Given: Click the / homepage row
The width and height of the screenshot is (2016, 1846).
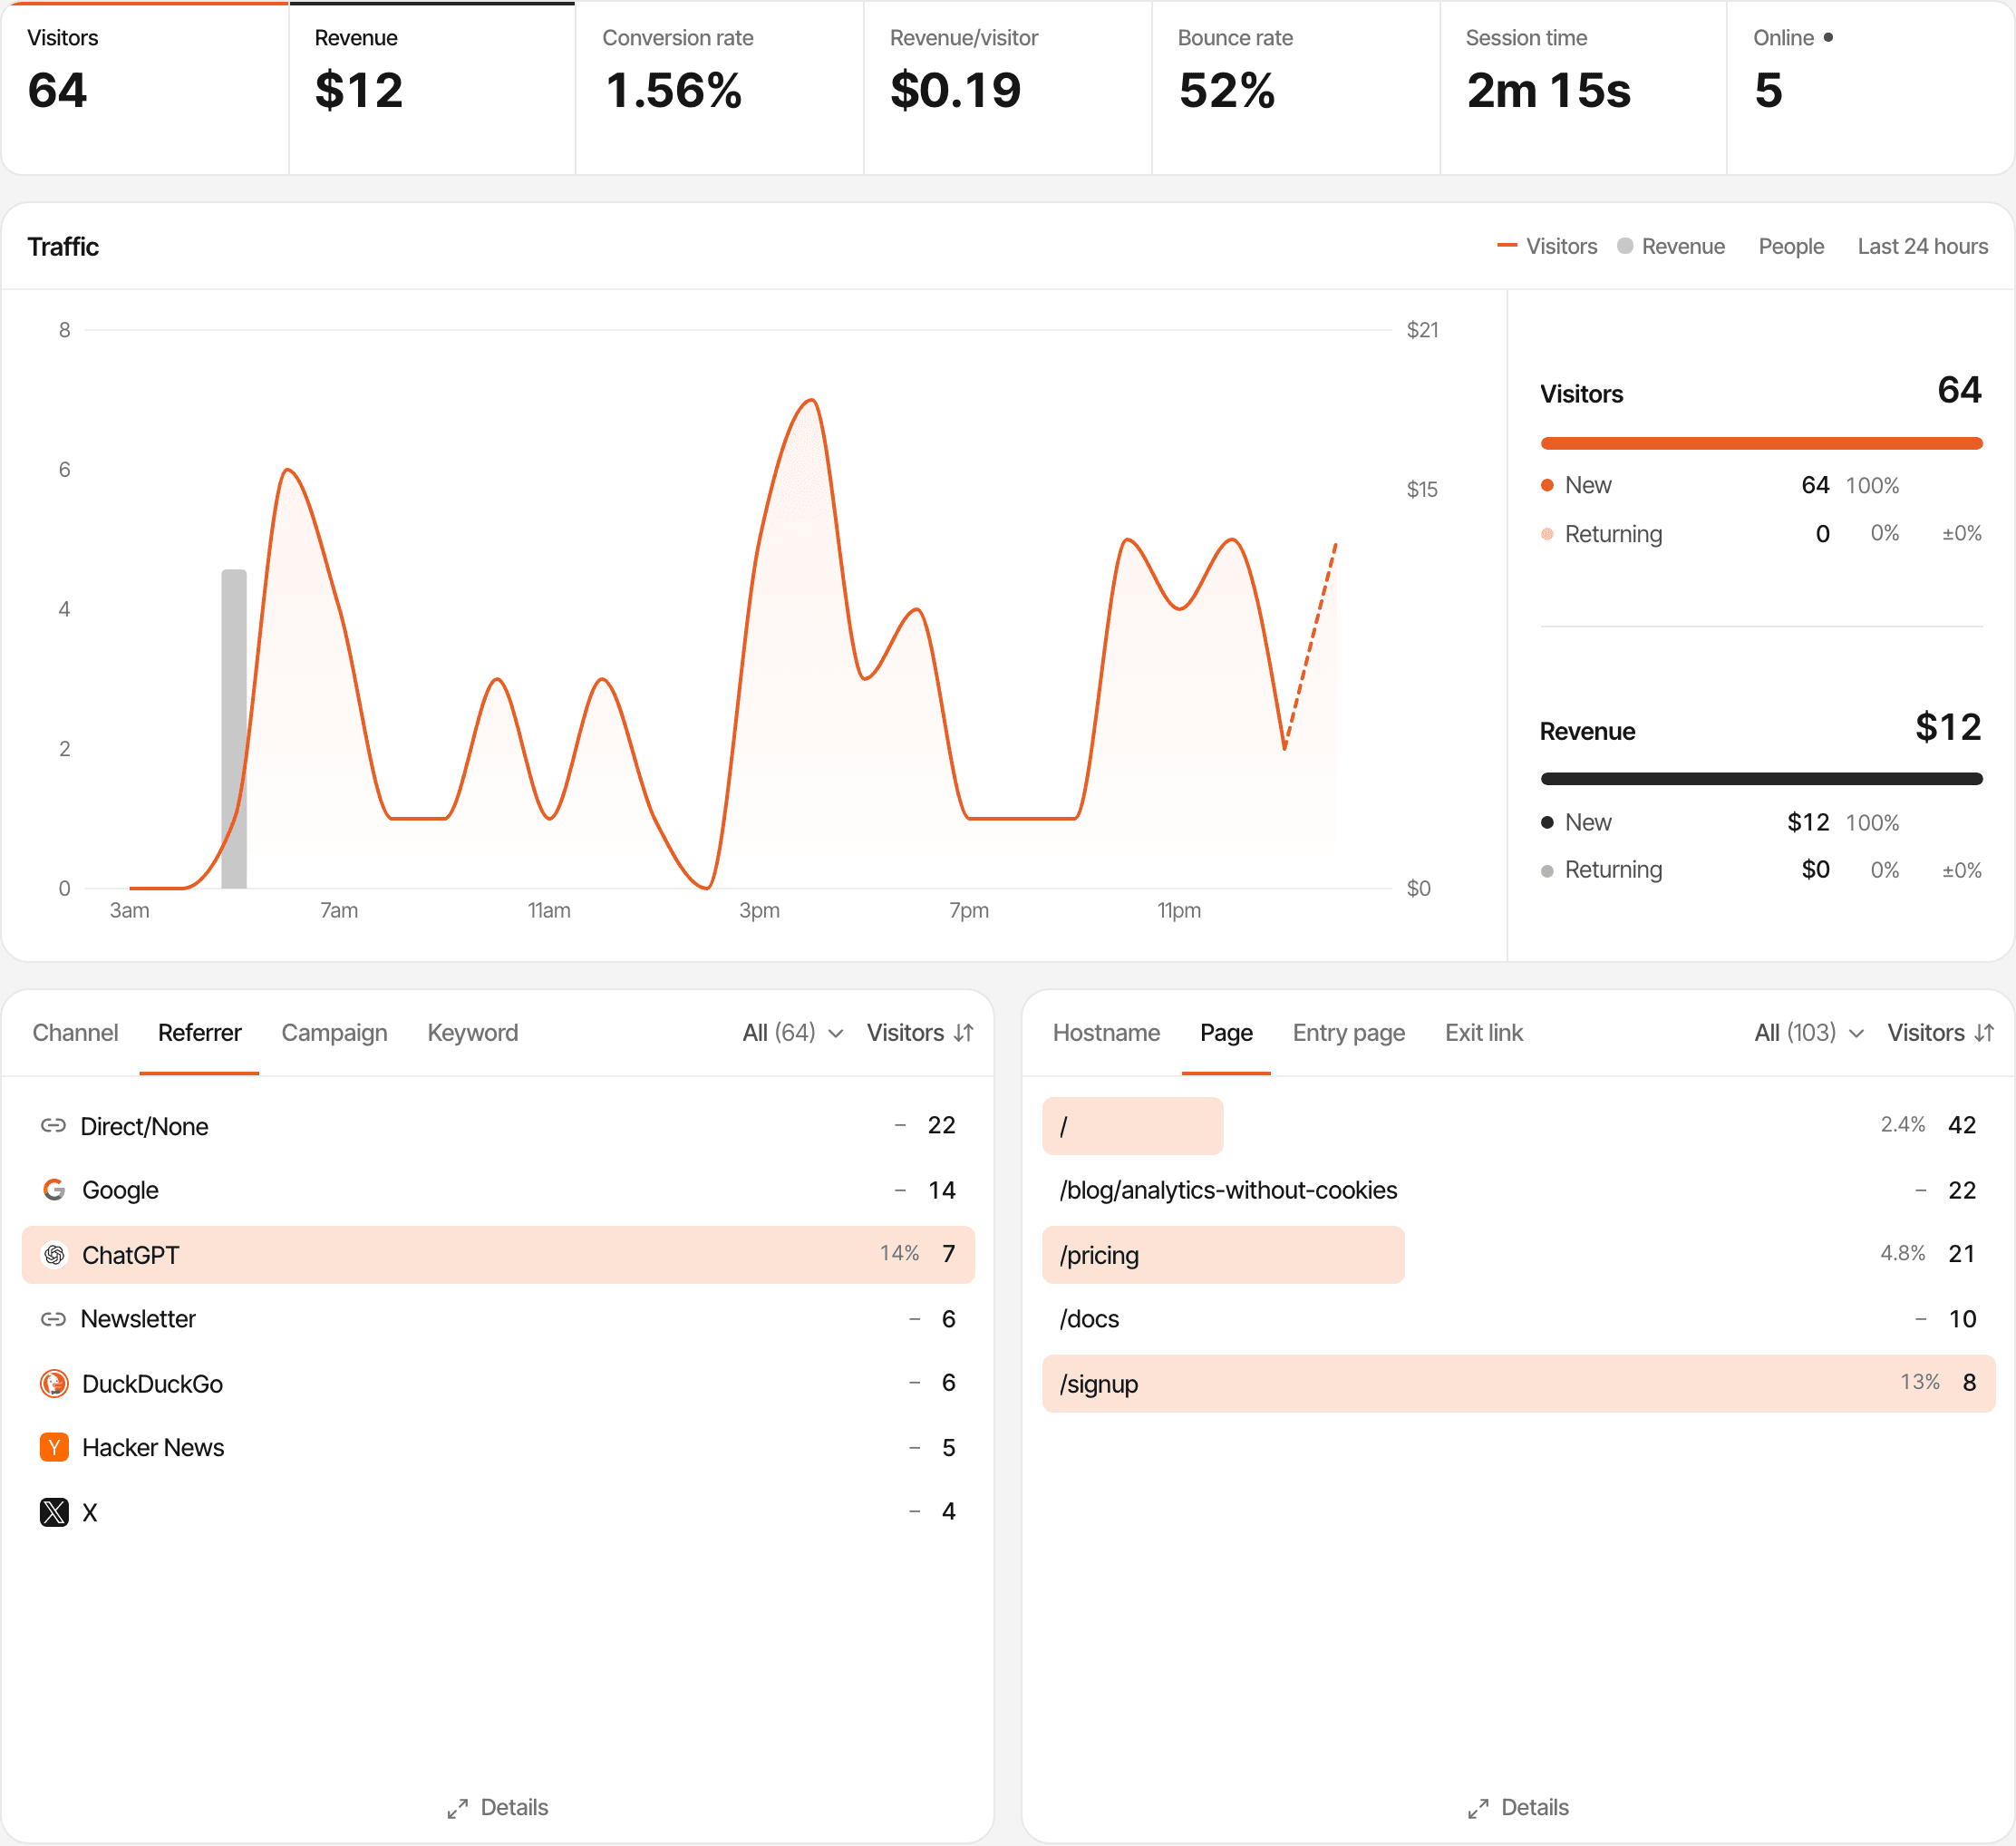Looking at the screenshot, I should pos(1518,1126).
